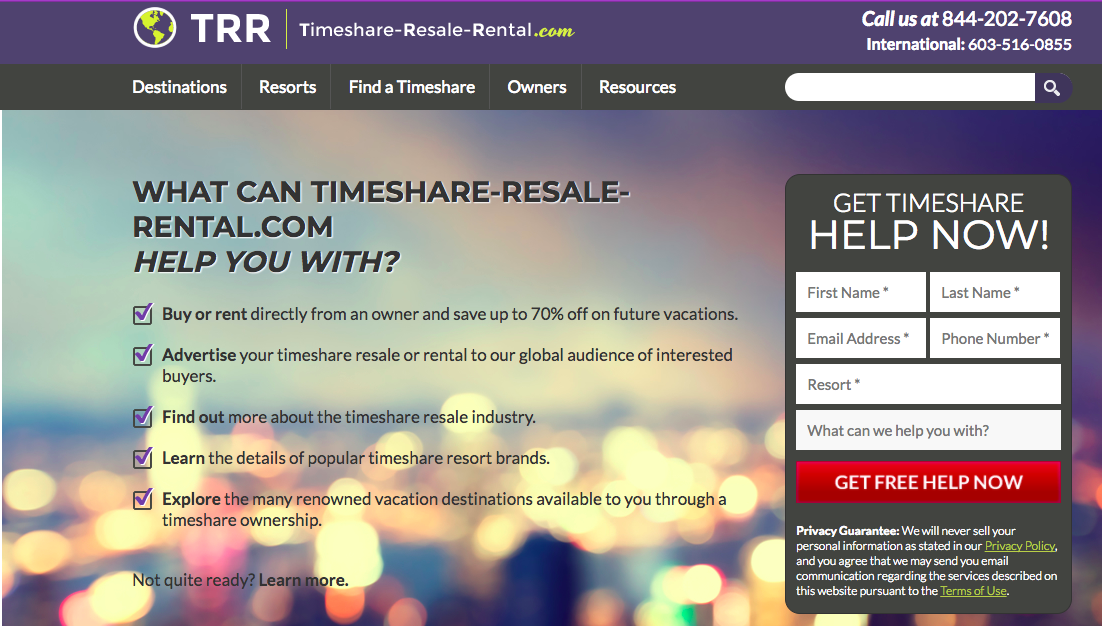The width and height of the screenshot is (1102, 626).
Task: Open the Owners menu
Action: [537, 87]
